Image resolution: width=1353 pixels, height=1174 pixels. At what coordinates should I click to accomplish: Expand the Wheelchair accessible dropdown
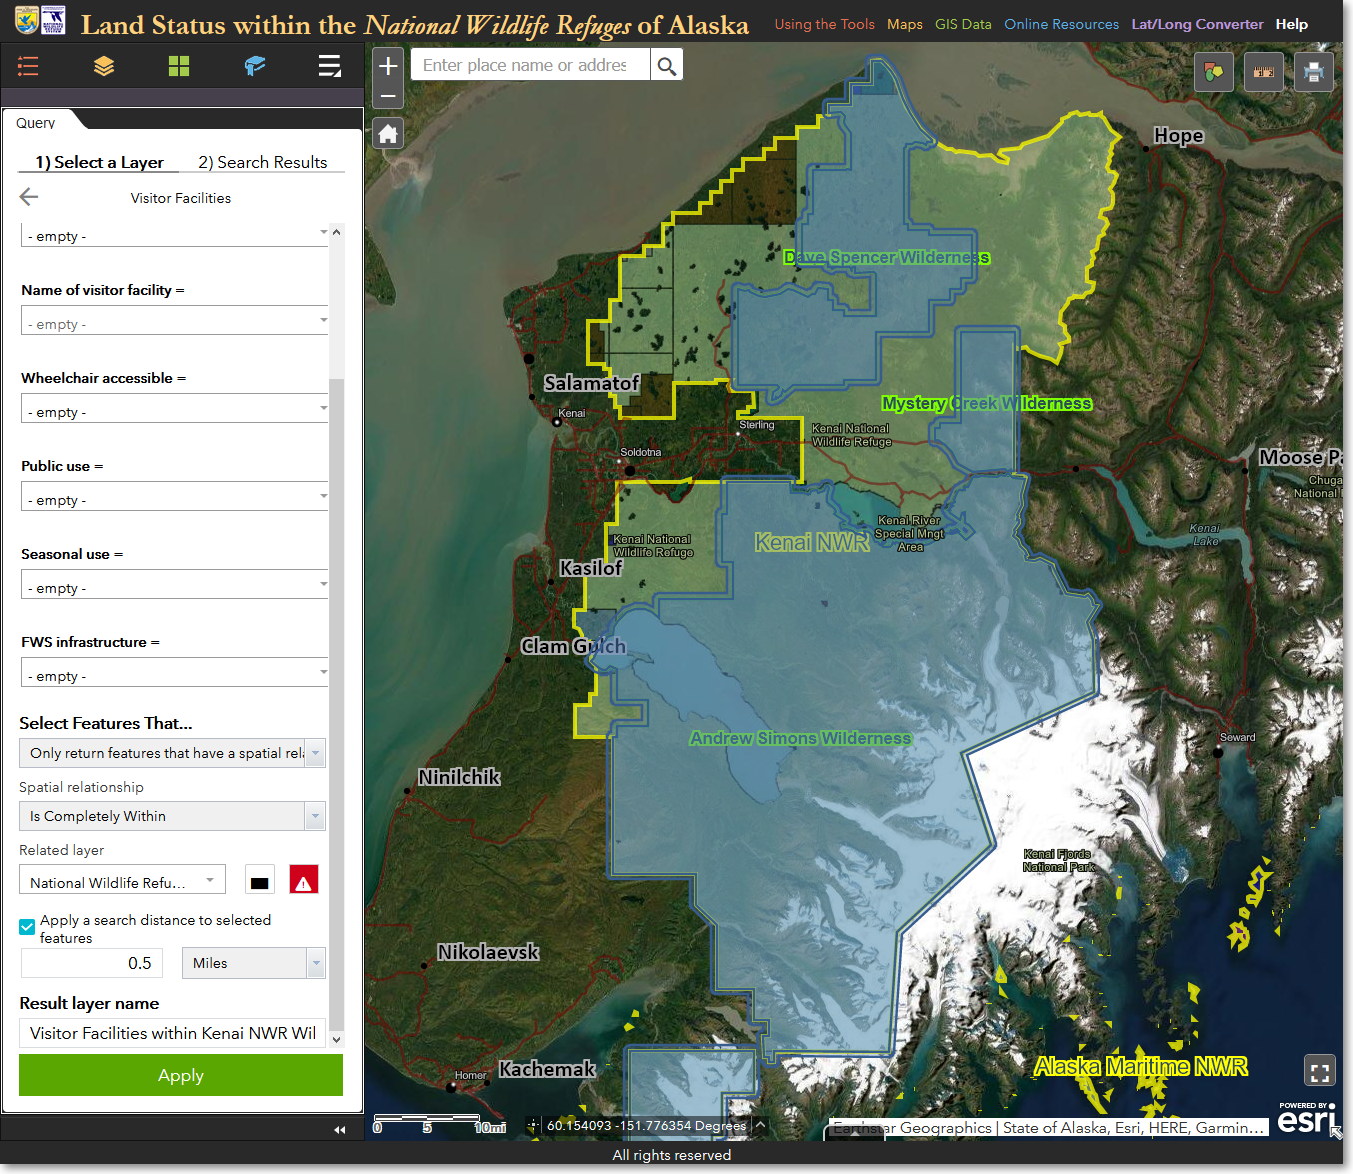click(174, 408)
